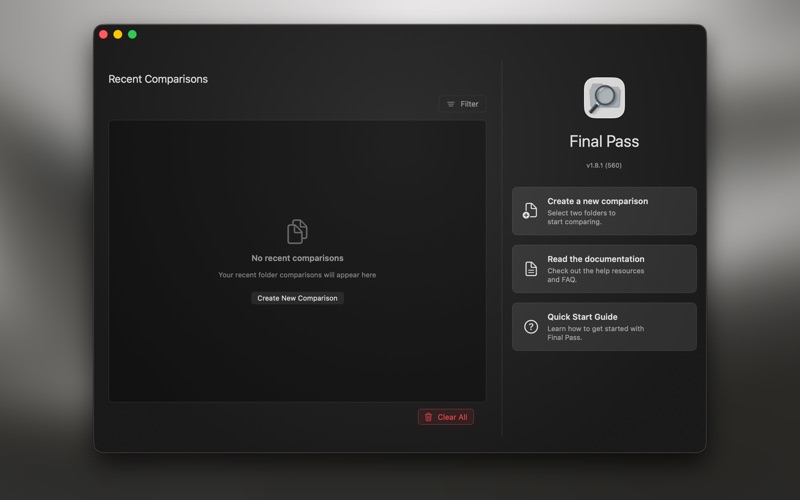Click the Final Pass title text

coord(604,141)
